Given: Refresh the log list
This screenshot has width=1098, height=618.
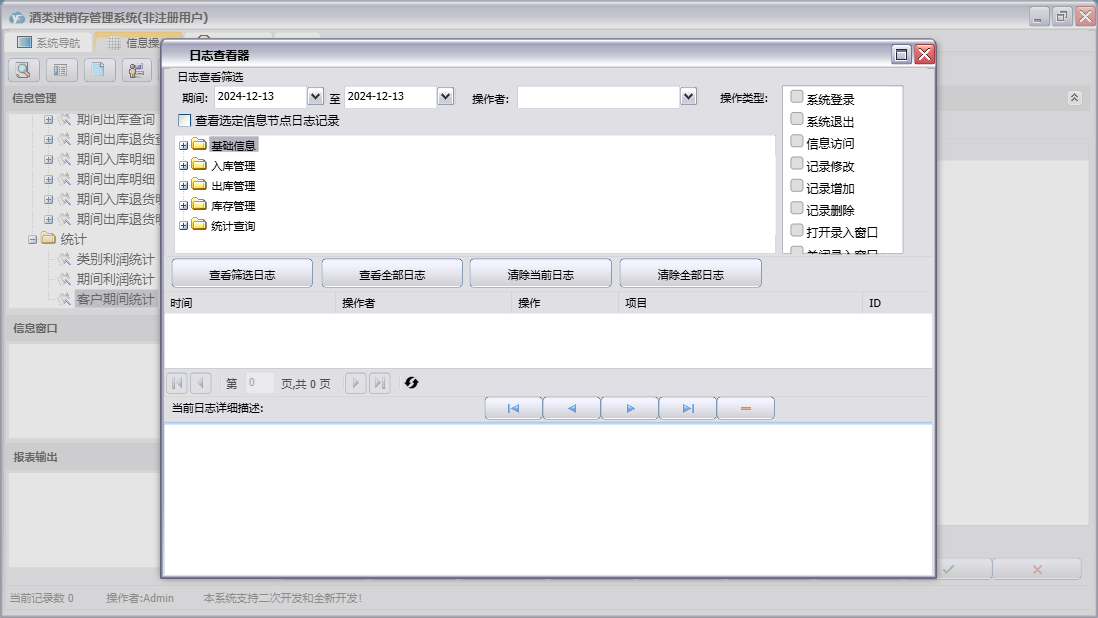Looking at the screenshot, I should tap(411, 383).
